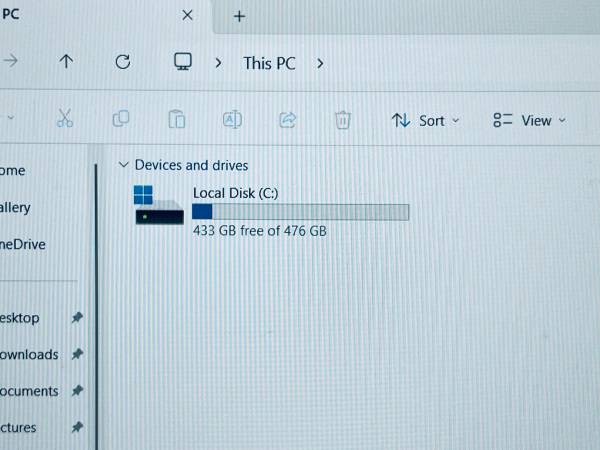Open a new tab with plus button
600x450 pixels.
240,16
